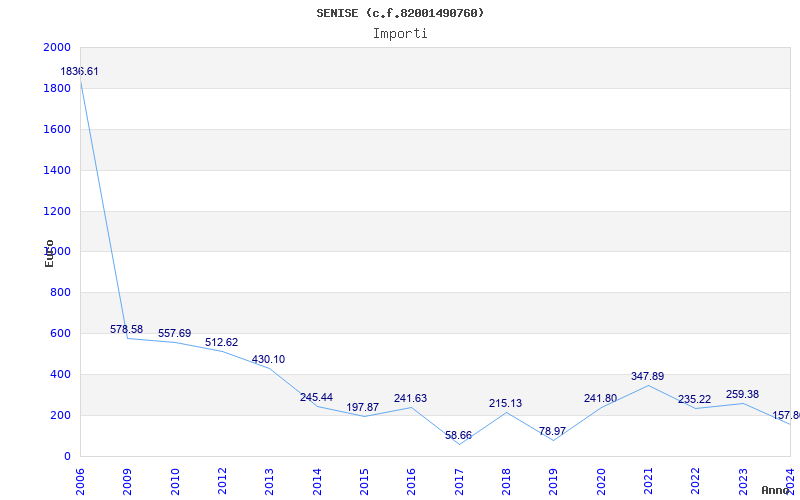Click the Importi subtitle

[x=400, y=34]
